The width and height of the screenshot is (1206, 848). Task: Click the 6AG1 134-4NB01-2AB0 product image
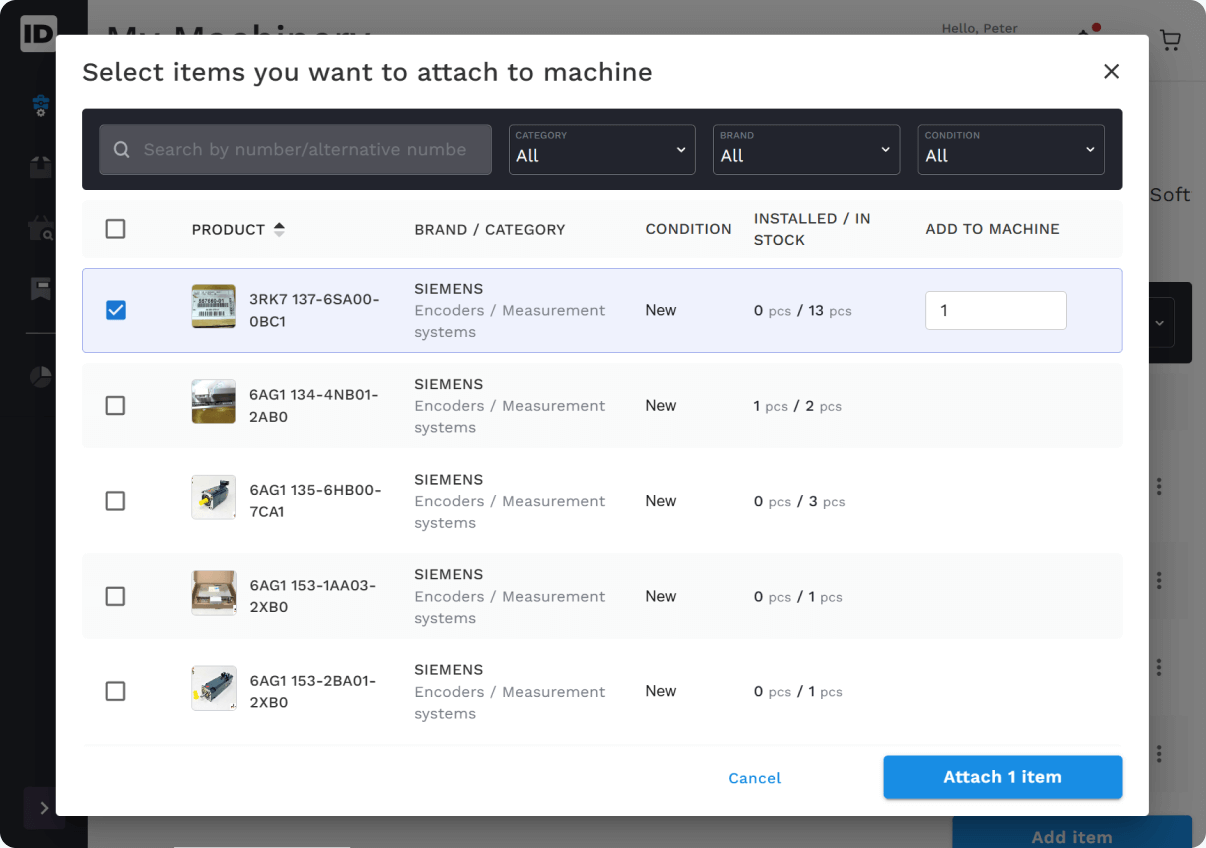point(214,402)
